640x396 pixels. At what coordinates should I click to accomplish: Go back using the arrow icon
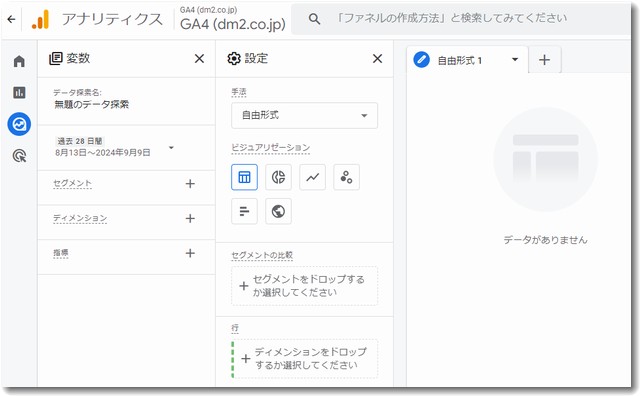coord(11,19)
